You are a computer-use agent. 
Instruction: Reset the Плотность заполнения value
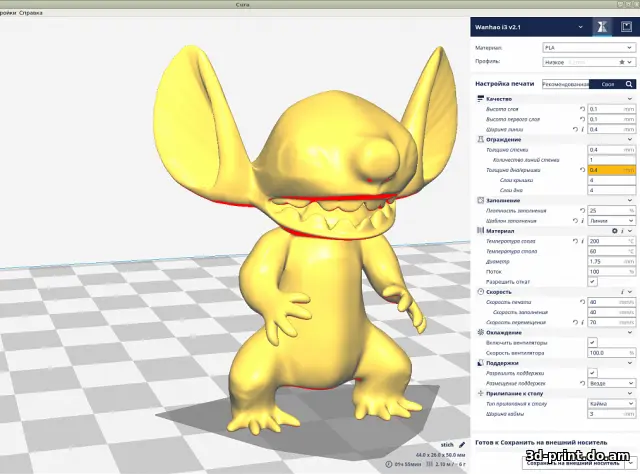point(582,211)
